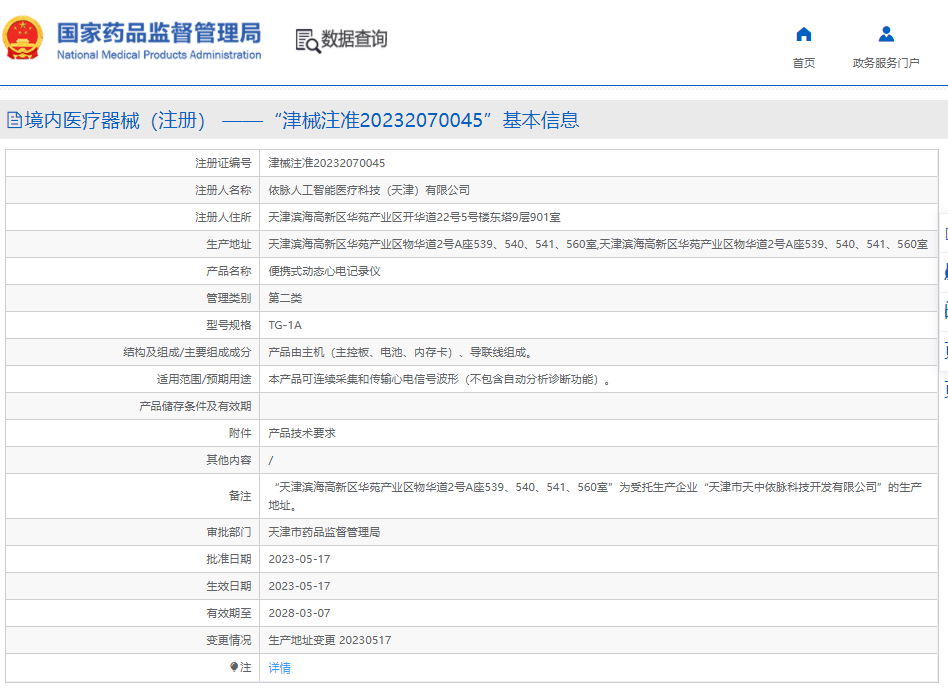Select the 其他内容 label
Screen dimensions: 948x691
pyautogui.click(x=229, y=460)
